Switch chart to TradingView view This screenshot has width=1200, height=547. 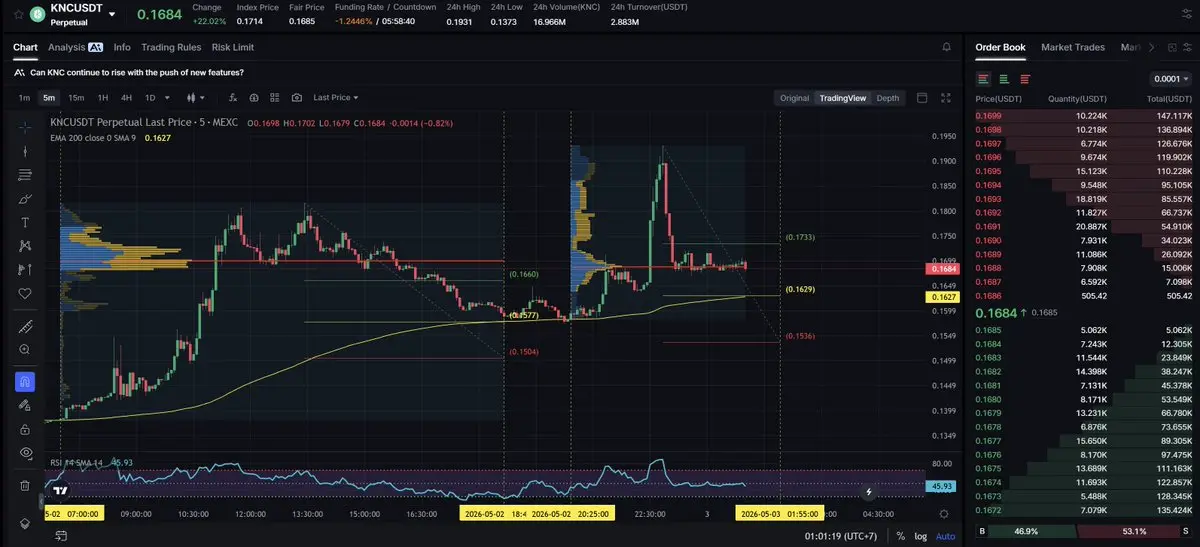(842, 98)
